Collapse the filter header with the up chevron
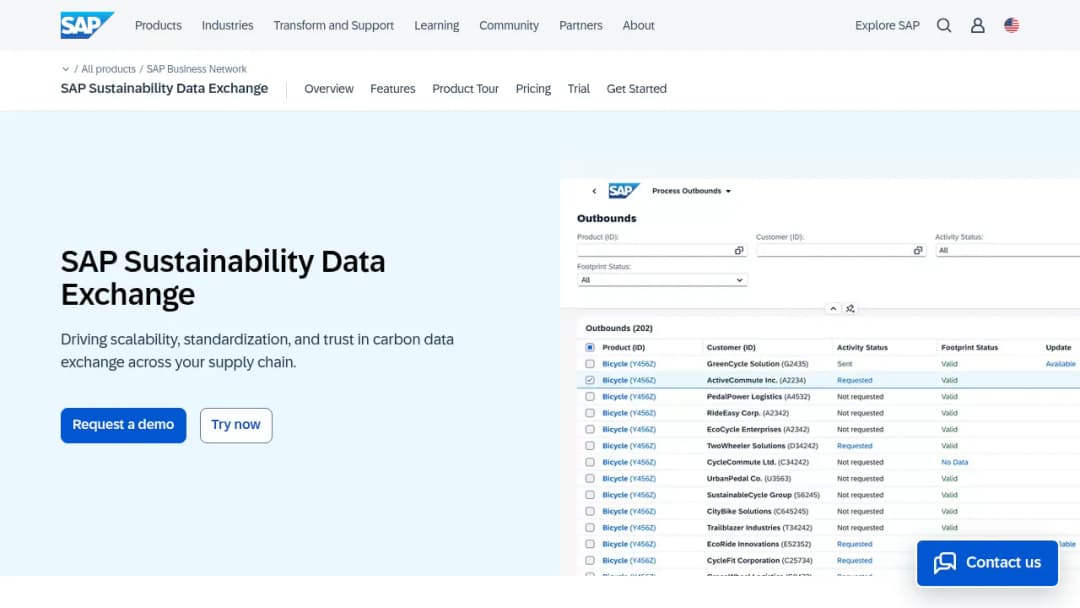This screenshot has width=1080, height=608. click(833, 308)
